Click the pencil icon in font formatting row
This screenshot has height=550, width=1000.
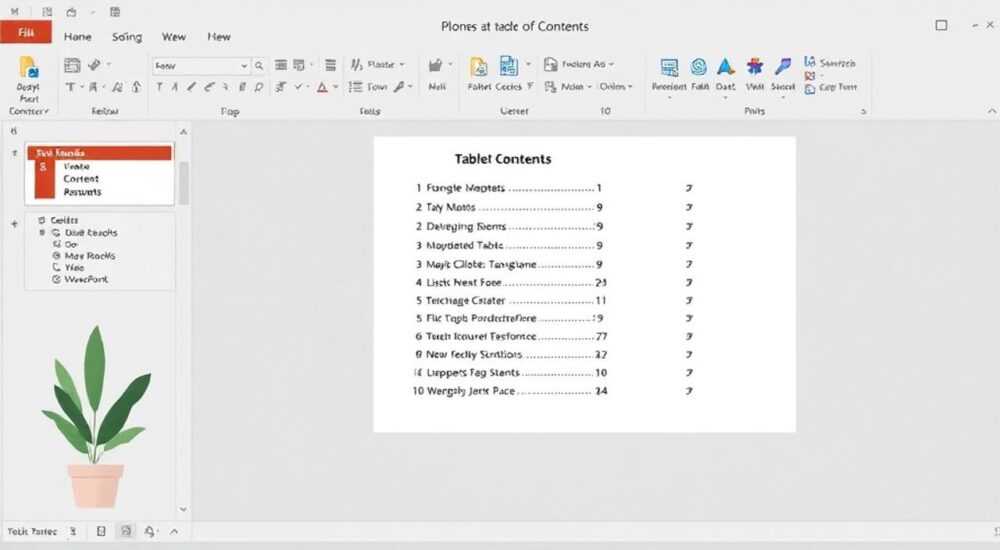[191, 87]
